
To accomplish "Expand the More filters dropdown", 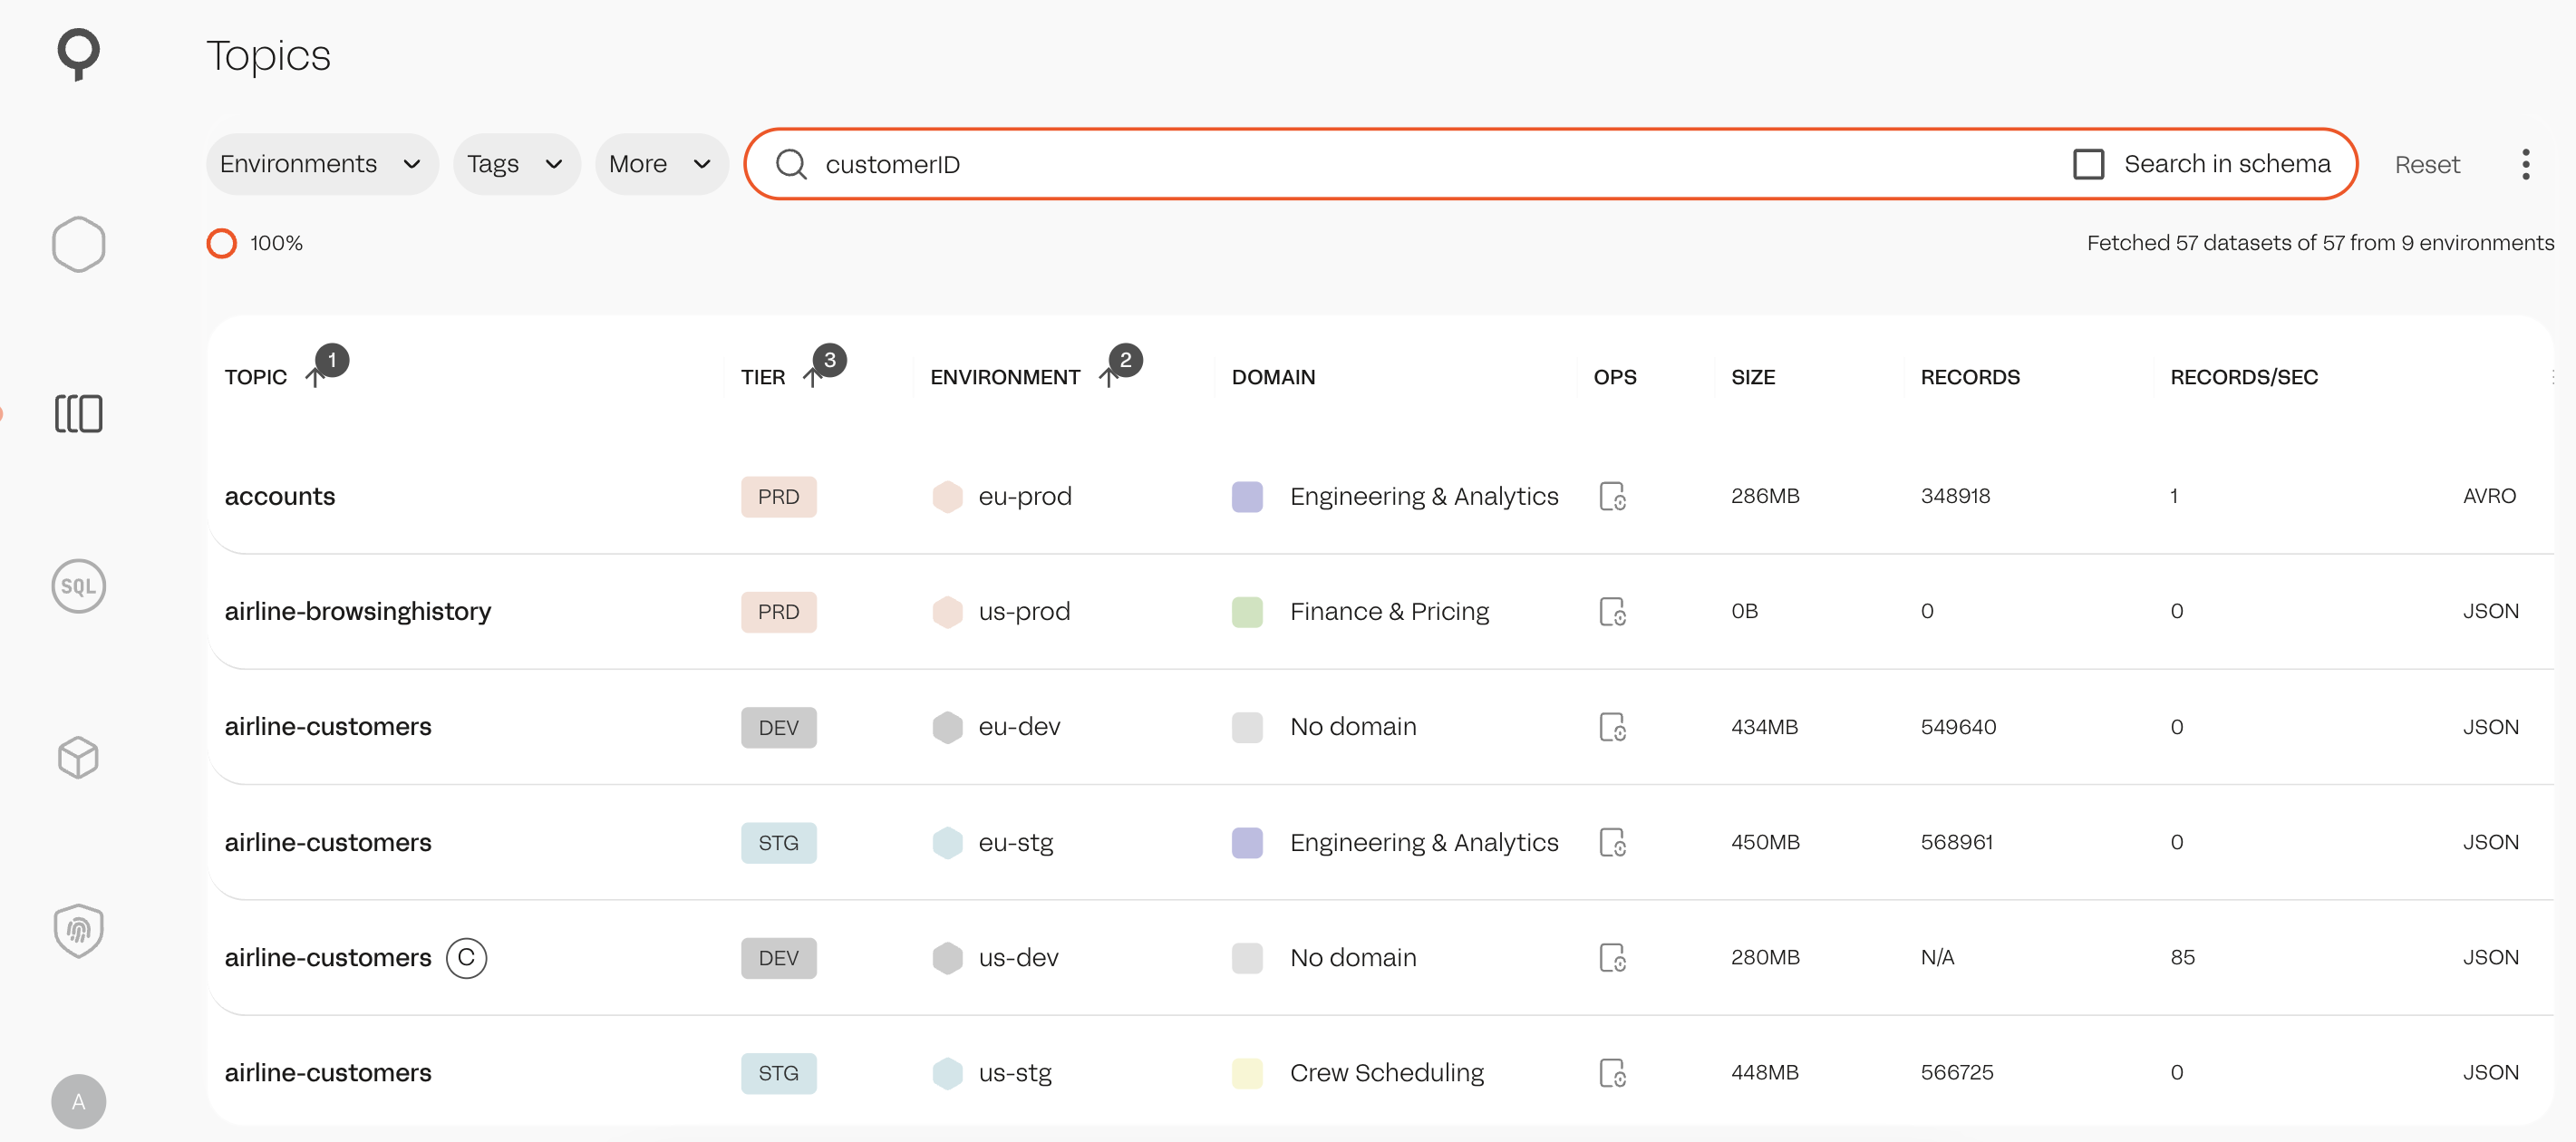I will point(660,164).
